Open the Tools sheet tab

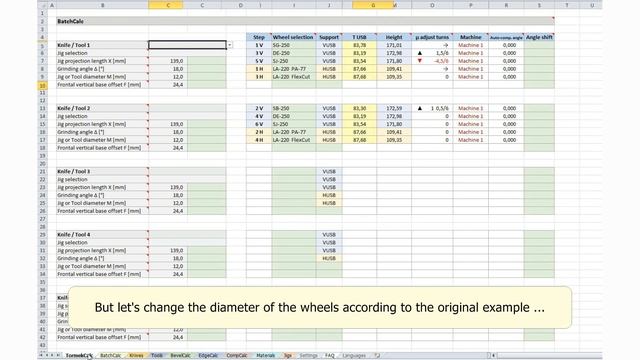tap(157, 356)
